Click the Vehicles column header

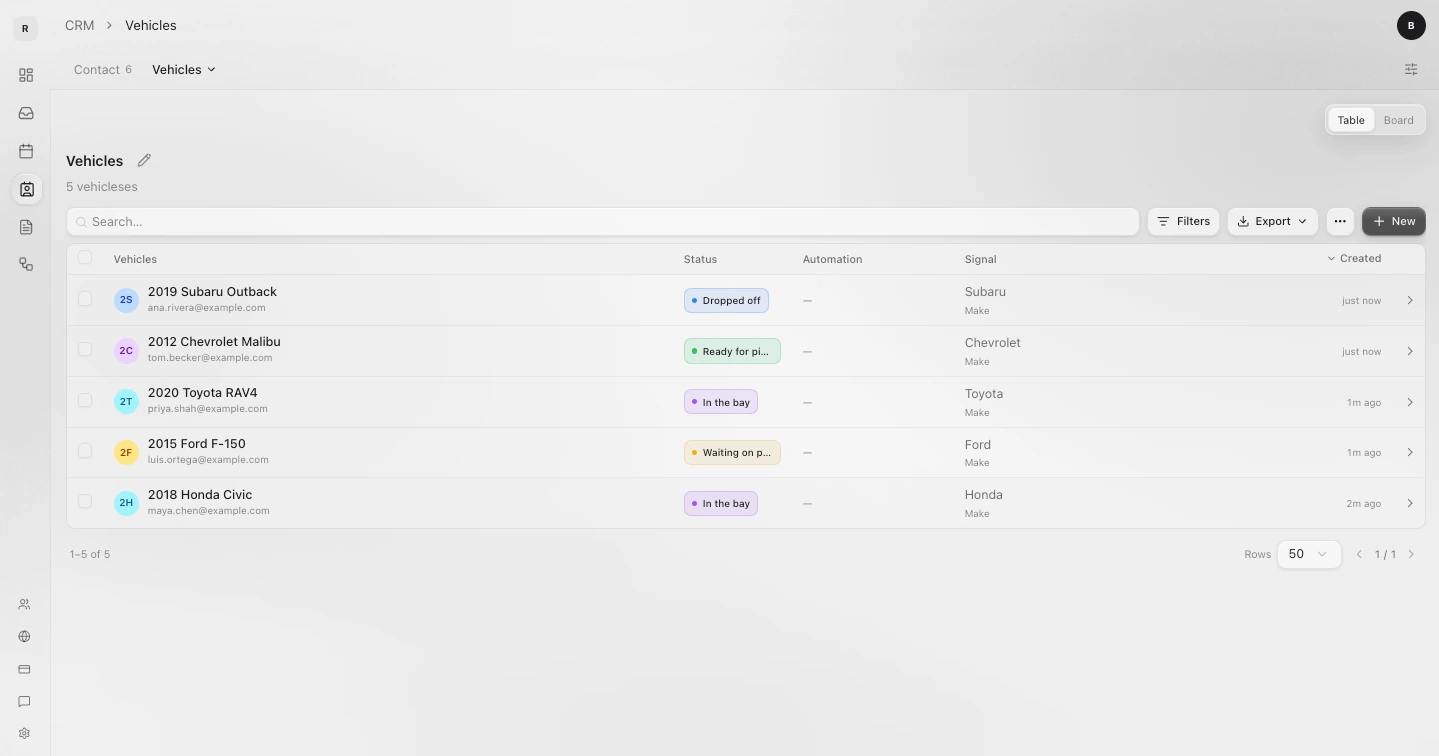[x=135, y=259]
